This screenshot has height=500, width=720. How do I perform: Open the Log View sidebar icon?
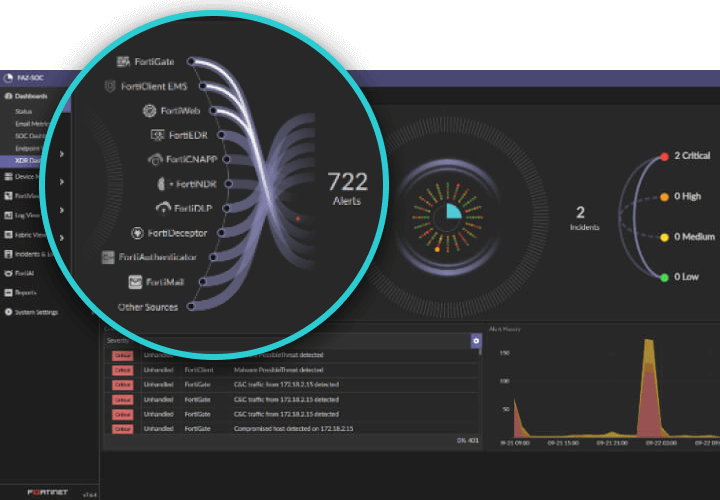(x=8, y=215)
